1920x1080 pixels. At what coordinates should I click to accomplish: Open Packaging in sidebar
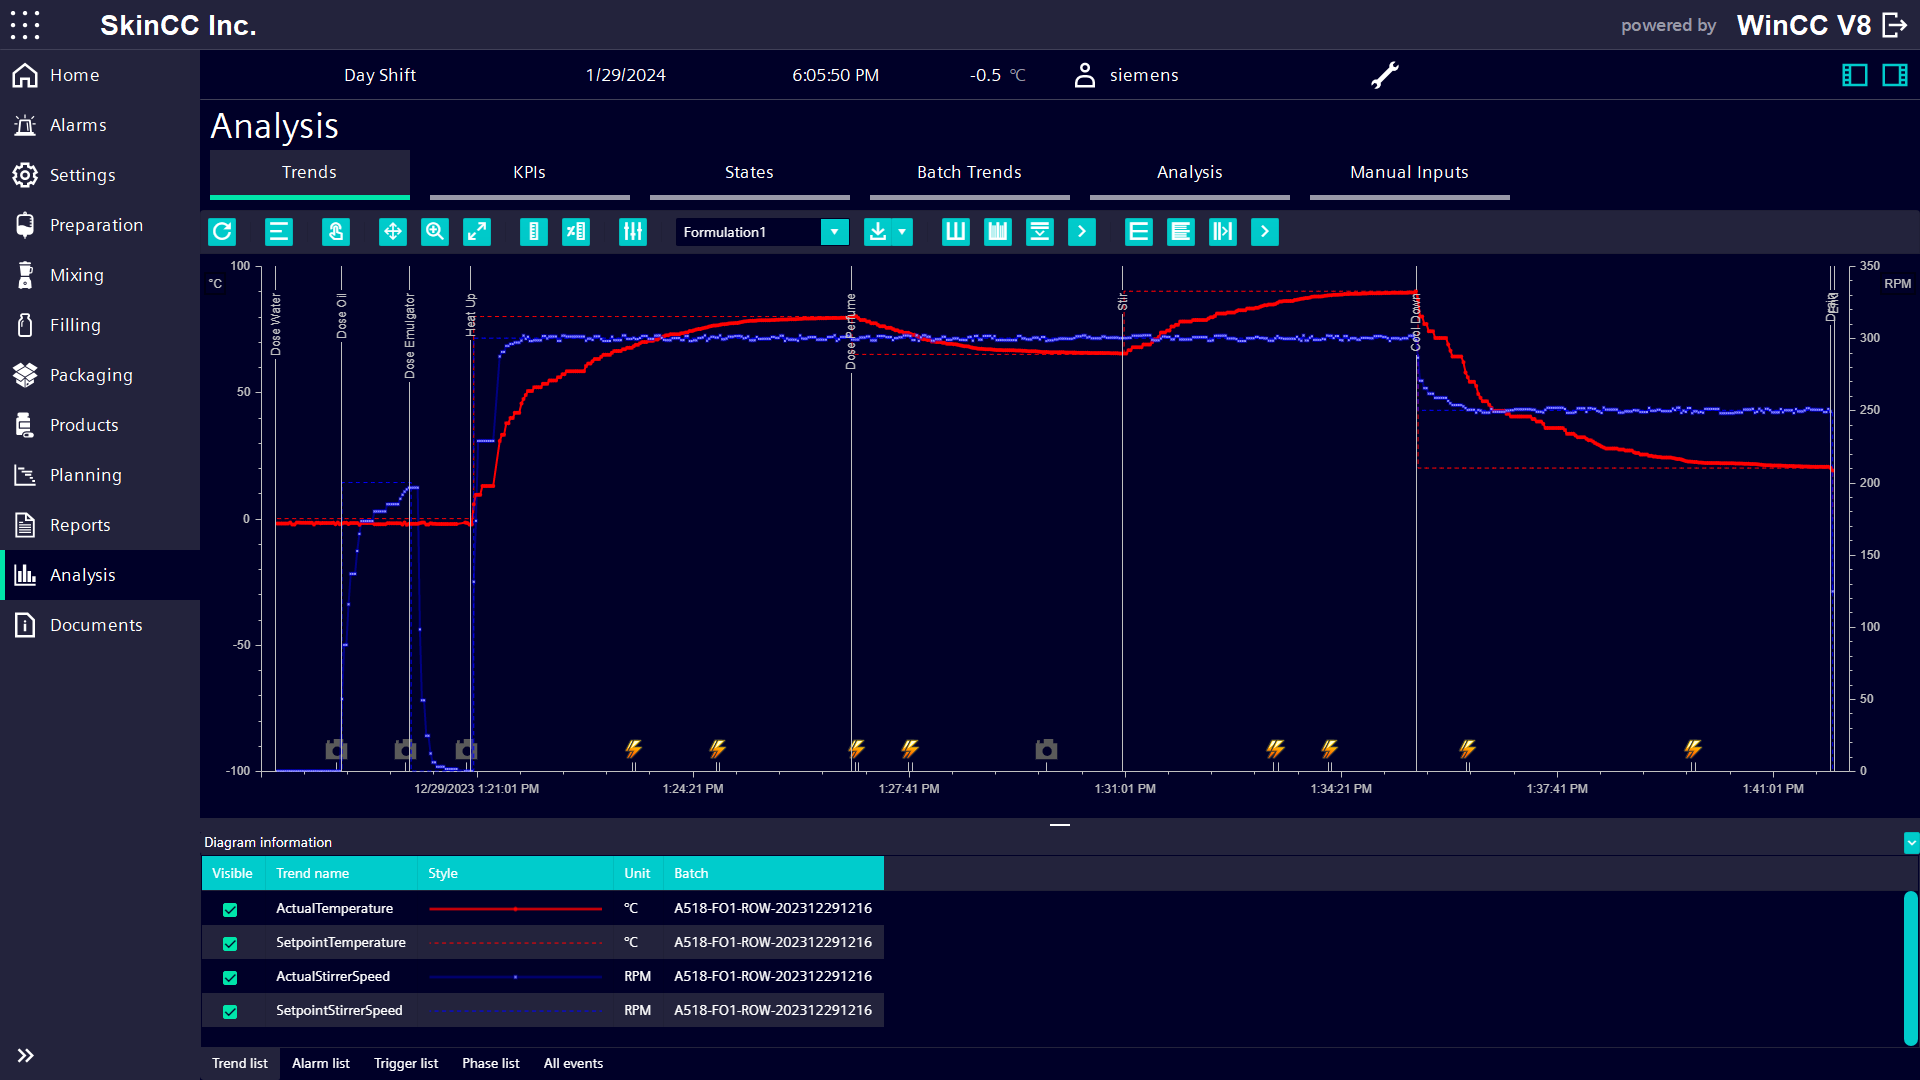[x=100, y=375]
